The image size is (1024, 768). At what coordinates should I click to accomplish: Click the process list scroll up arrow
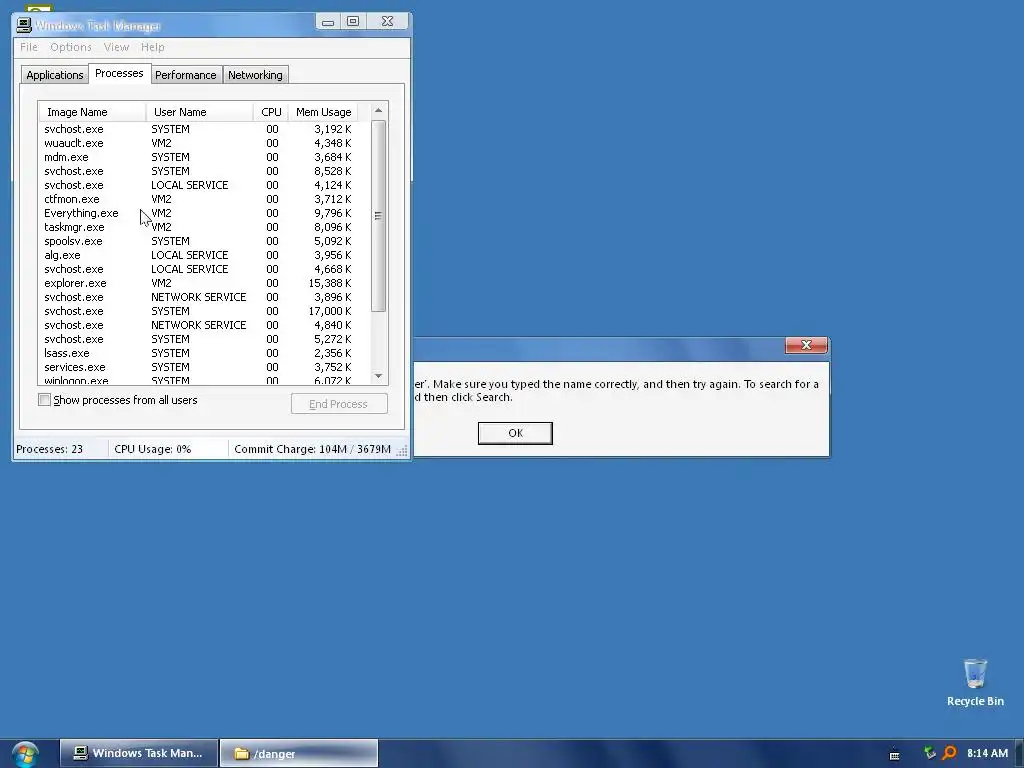[378, 110]
